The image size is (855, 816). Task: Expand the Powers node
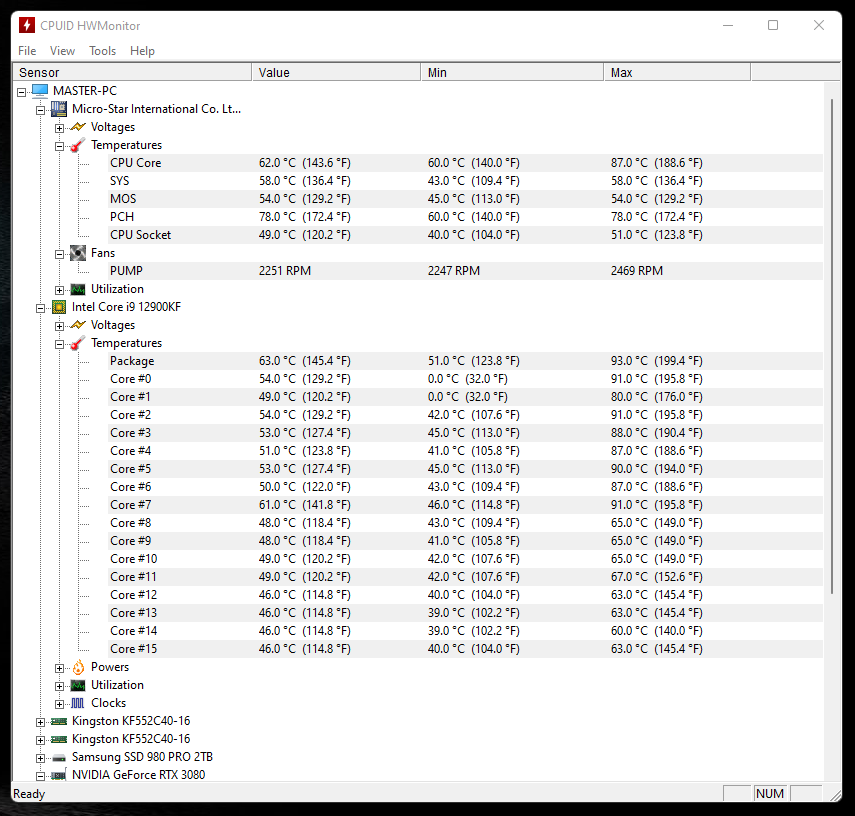pyautogui.click(x=59, y=668)
